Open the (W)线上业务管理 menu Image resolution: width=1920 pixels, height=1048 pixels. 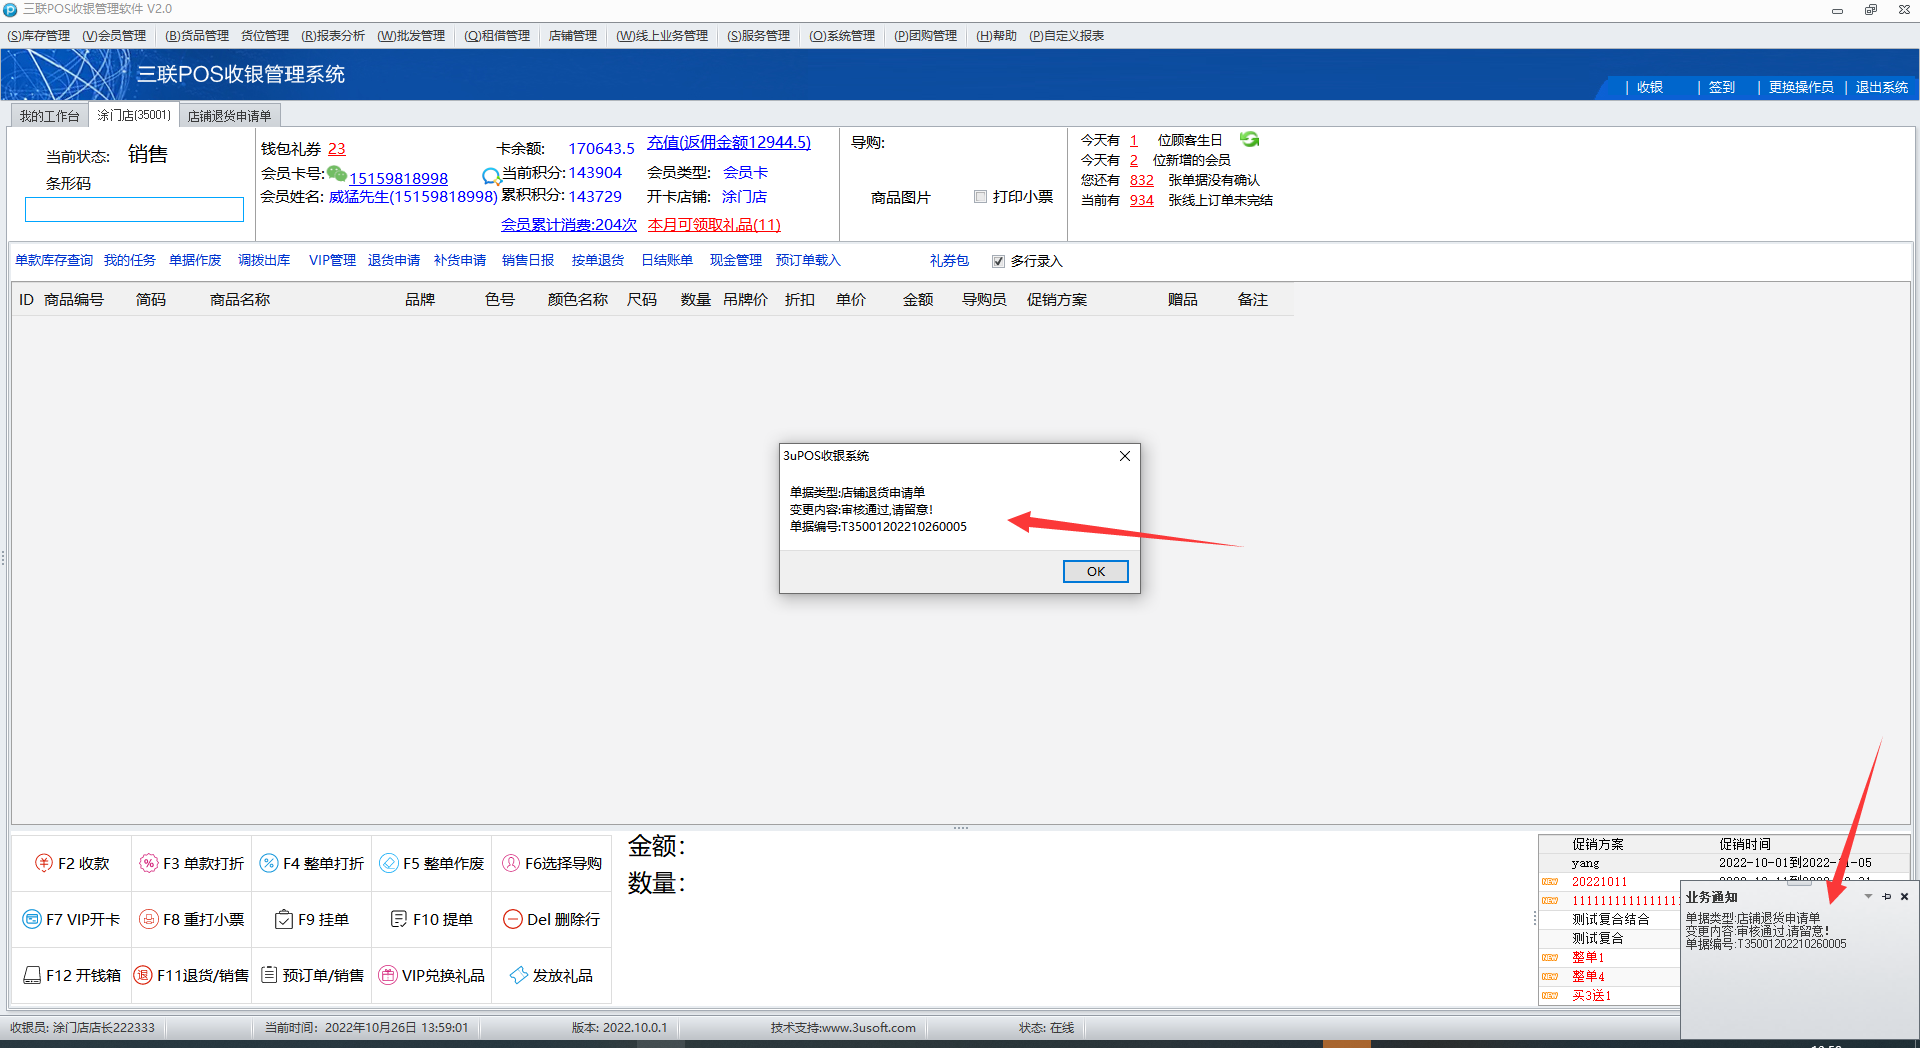(662, 36)
